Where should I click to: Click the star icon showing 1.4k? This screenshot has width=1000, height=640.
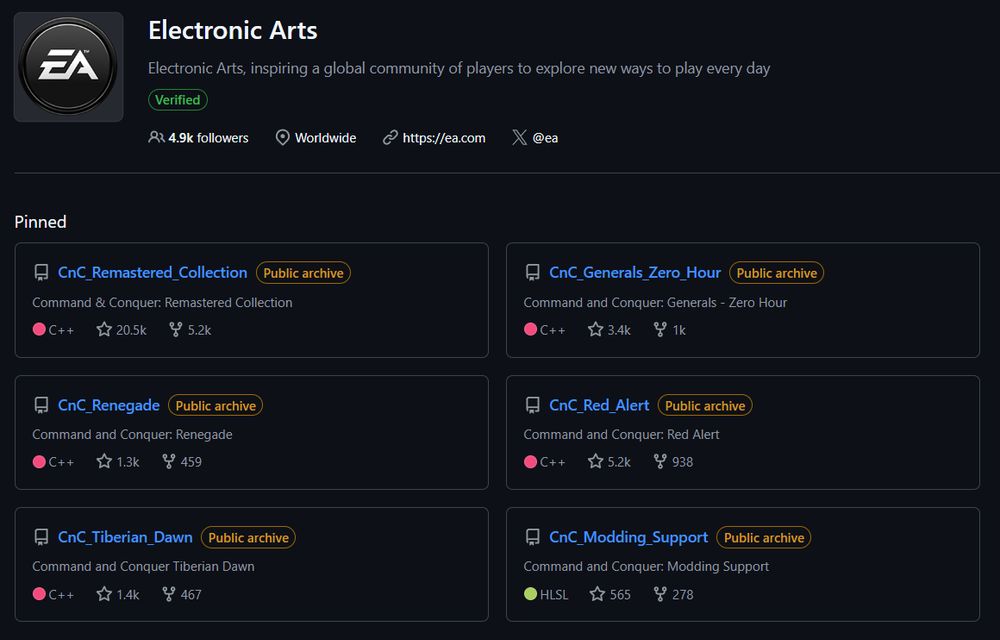[x=104, y=594]
